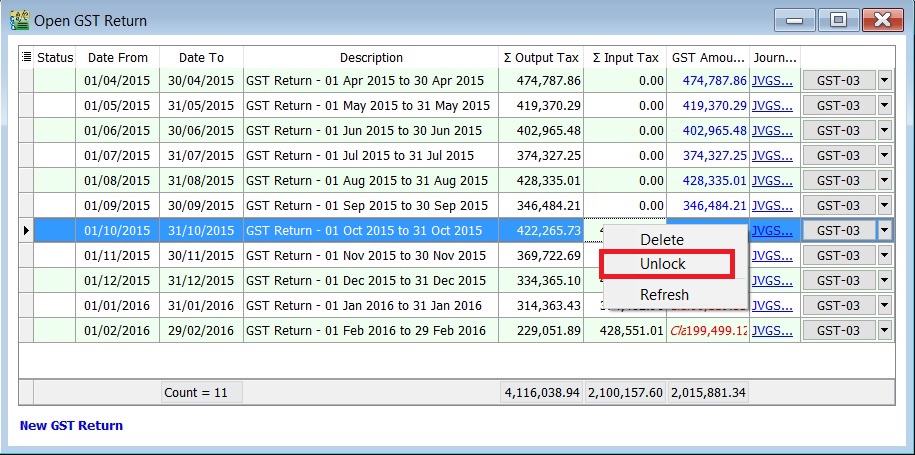This screenshot has height=455, width=915.
Task: Select the row for 01 Jan 2016 return
Action: 365,306
